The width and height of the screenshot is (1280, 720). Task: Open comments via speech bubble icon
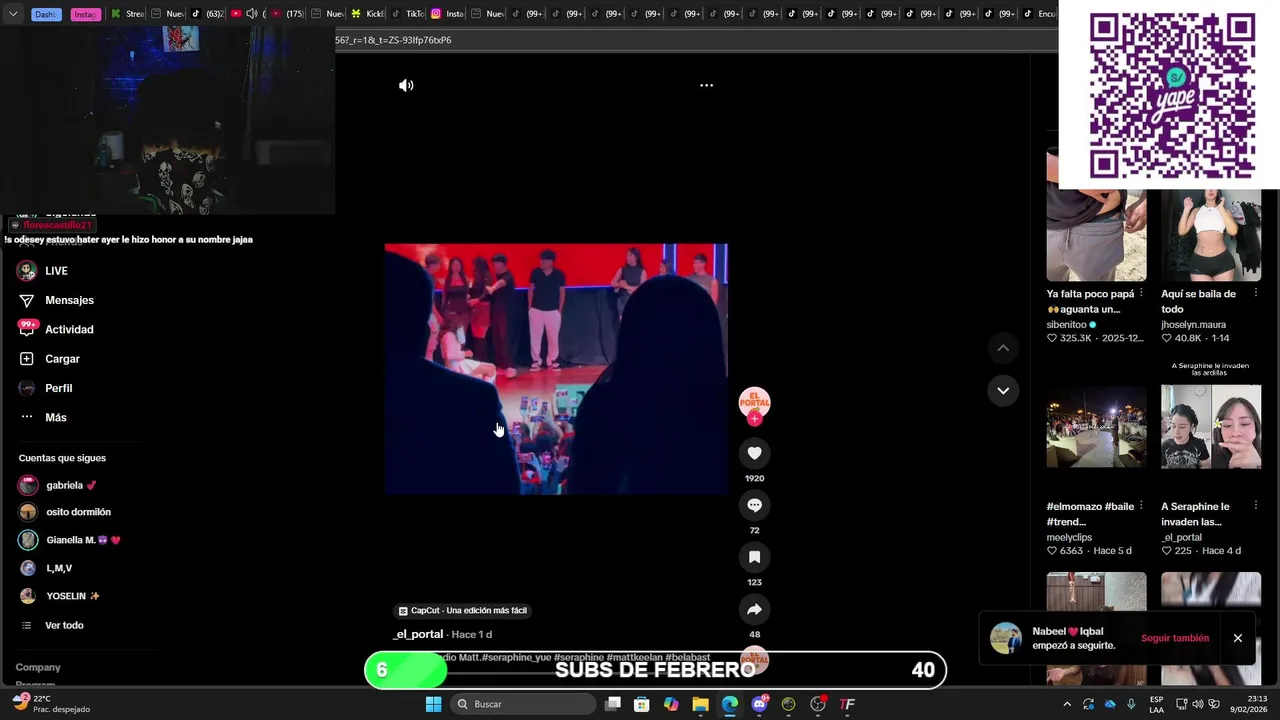pyautogui.click(x=754, y=505)
